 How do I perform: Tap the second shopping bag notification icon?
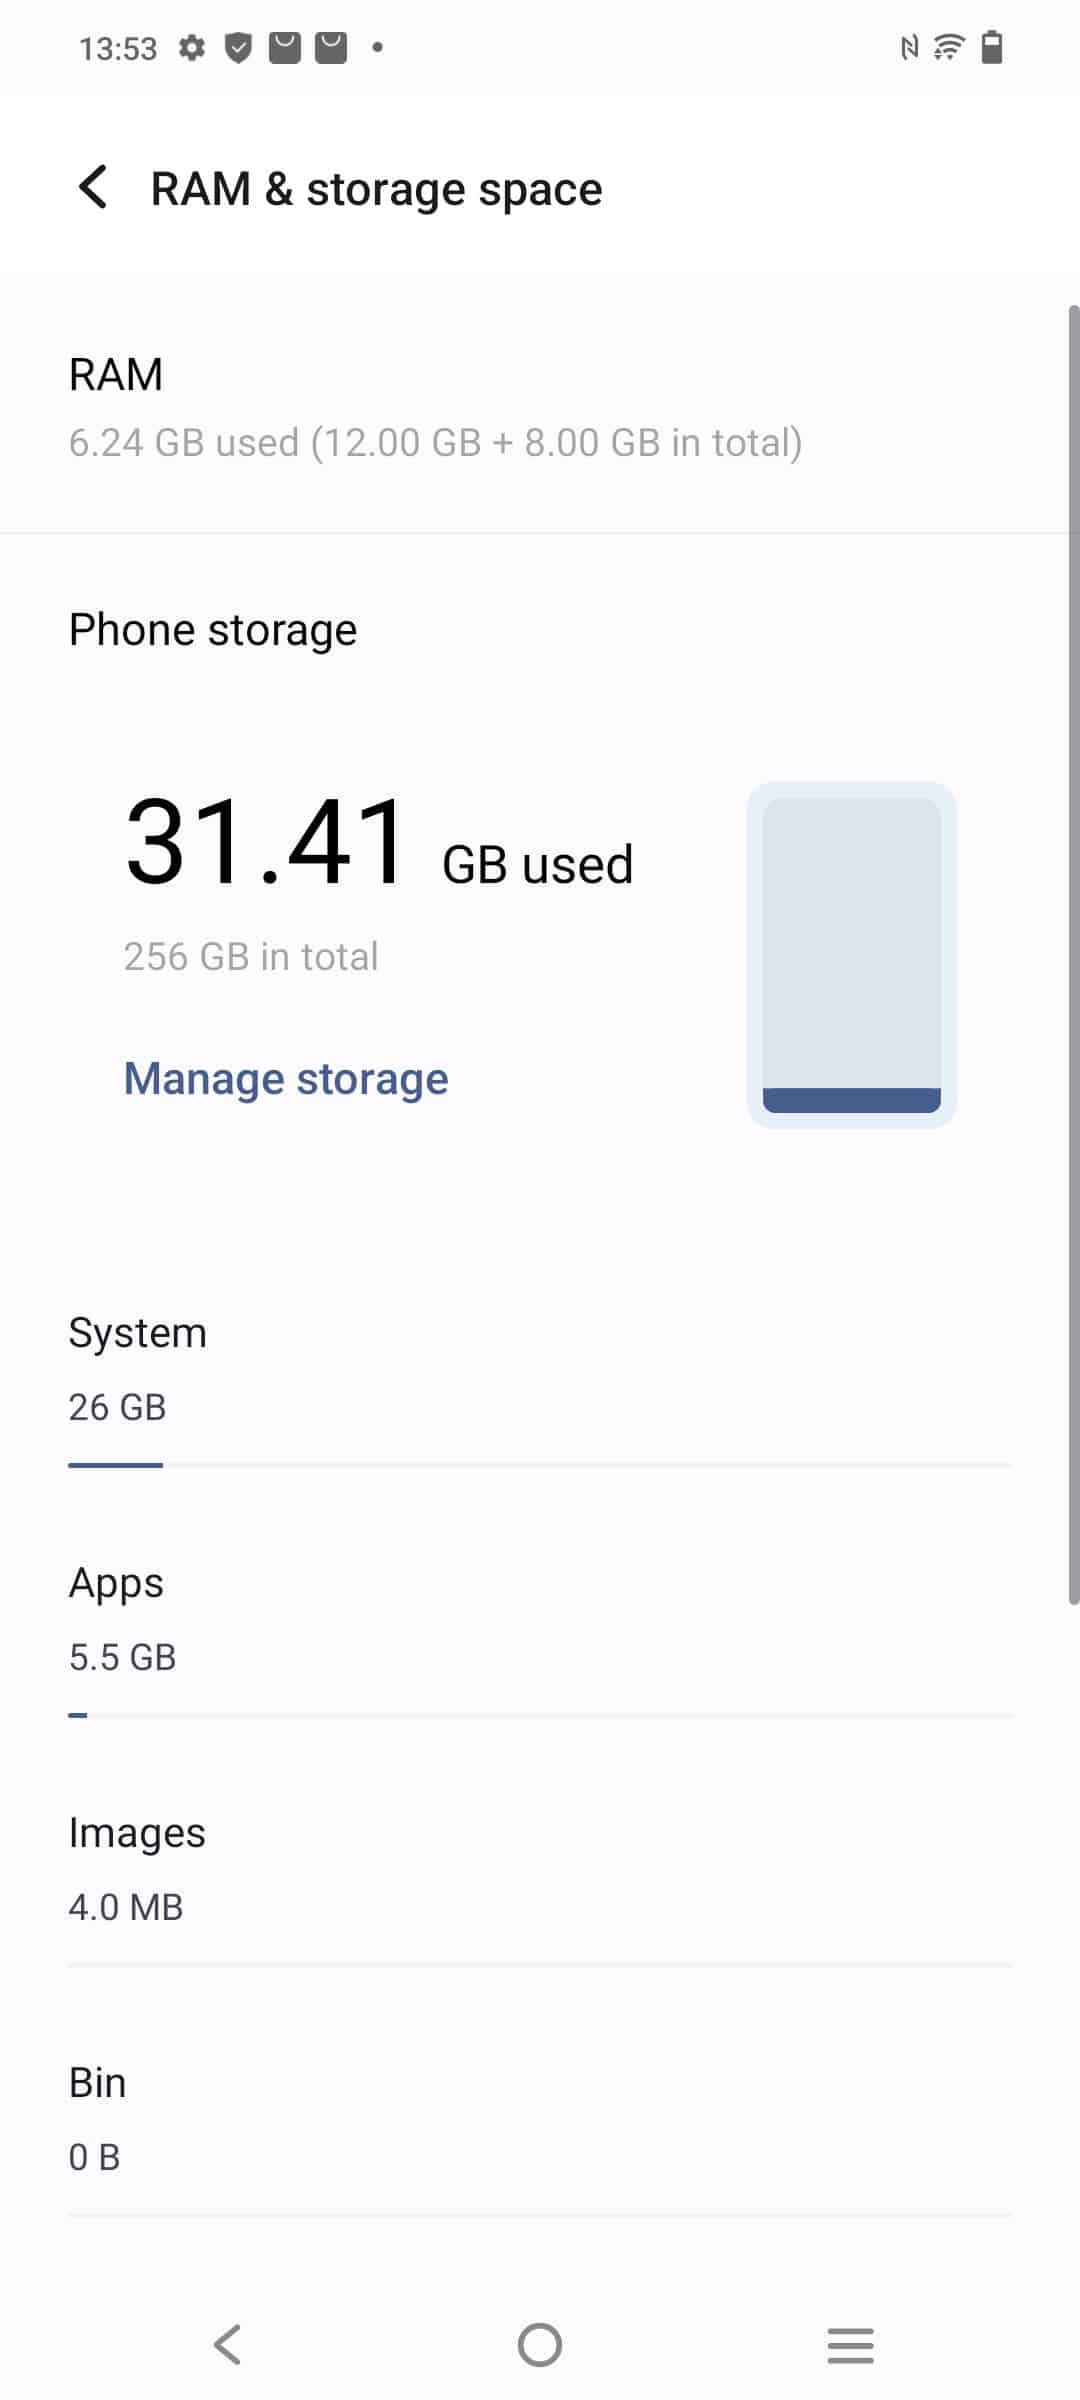[x=331, y=47]
